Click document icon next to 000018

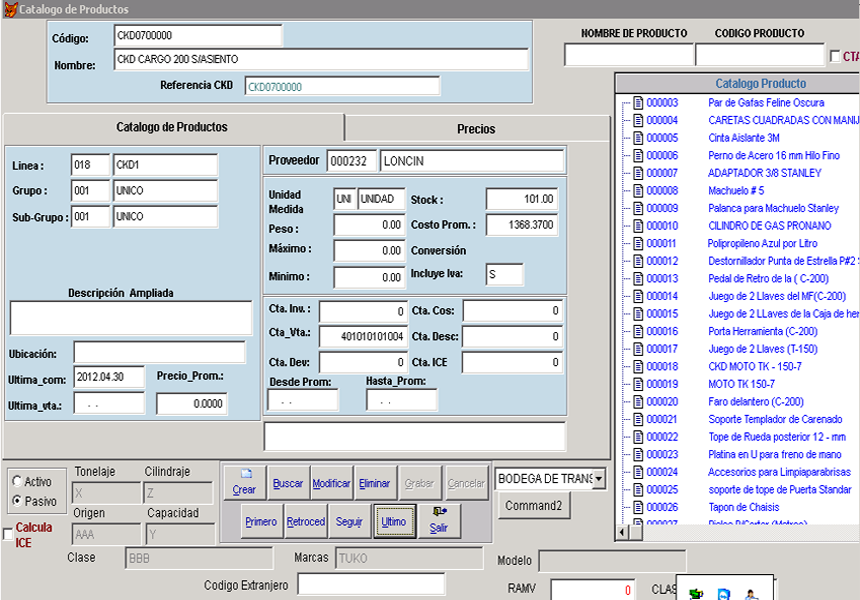click(x=637, y=367)
